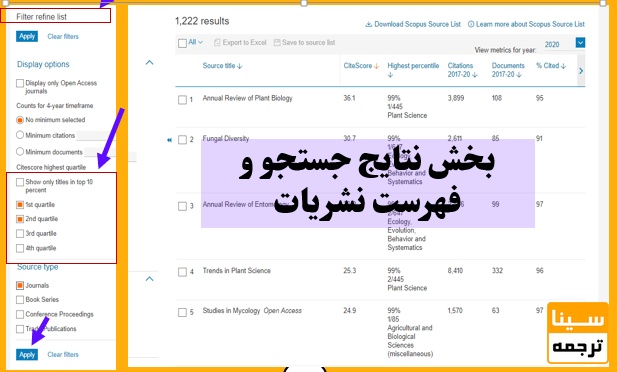Collapse the Source type section chevron
The height and width of the screenshot is (372, 617).
coord(150,279)
